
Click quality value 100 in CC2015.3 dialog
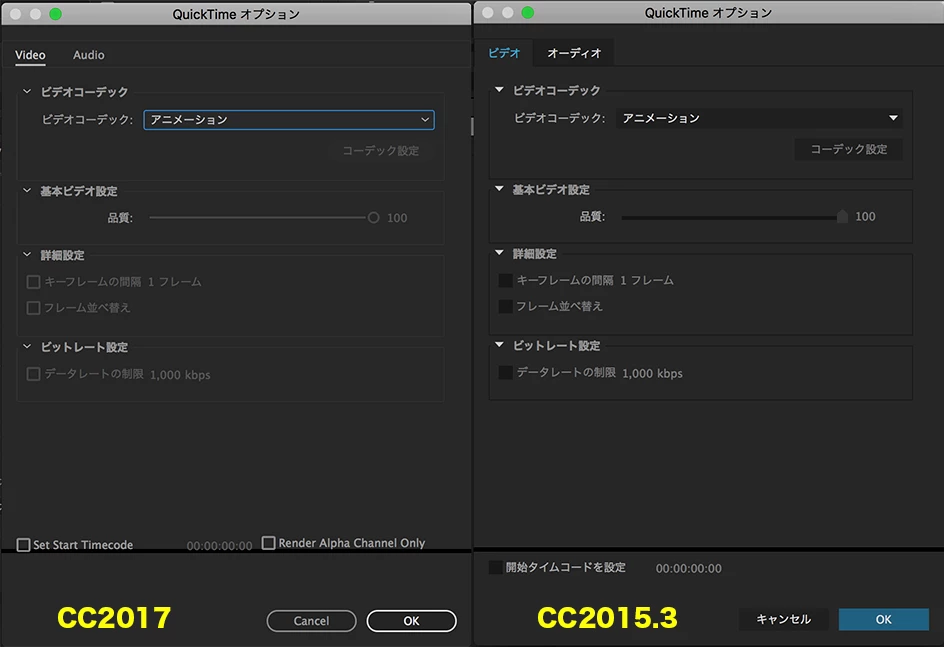click(x=865, y=216)
